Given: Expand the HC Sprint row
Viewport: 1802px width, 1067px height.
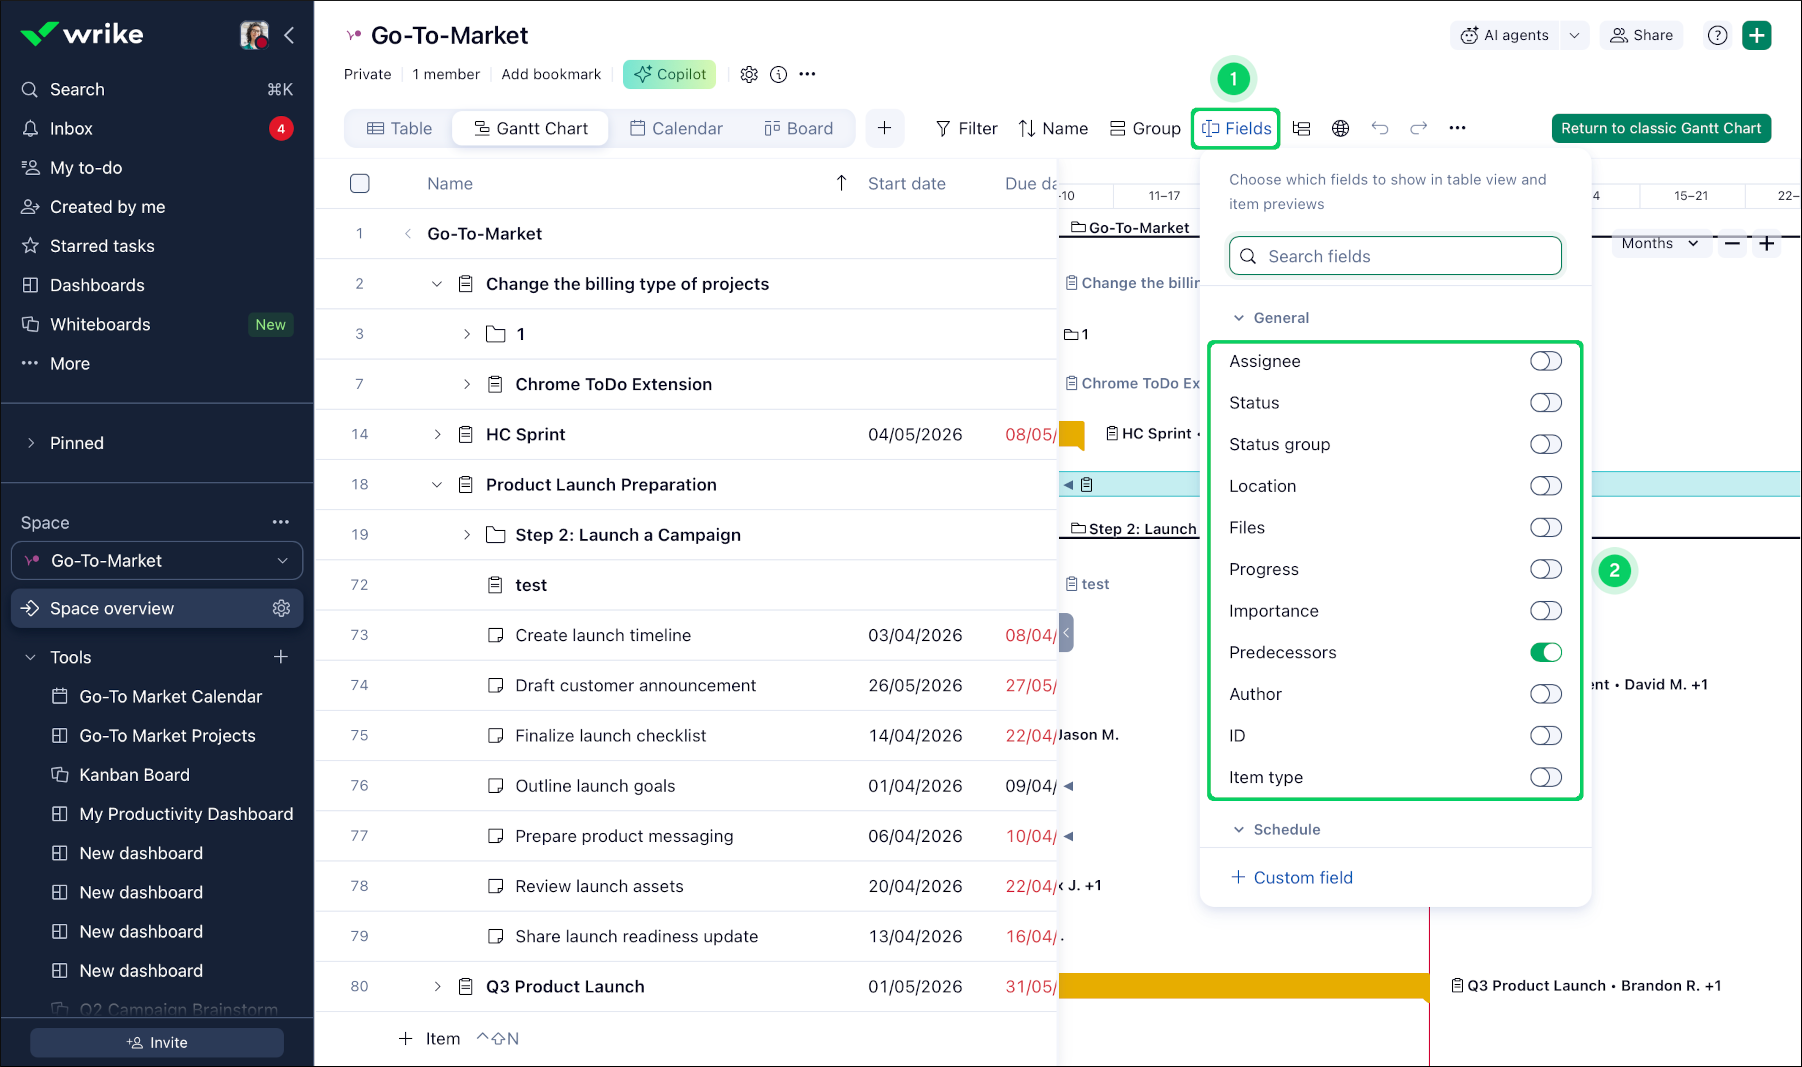Looking at the screenshot, I should tap(437, 434).
